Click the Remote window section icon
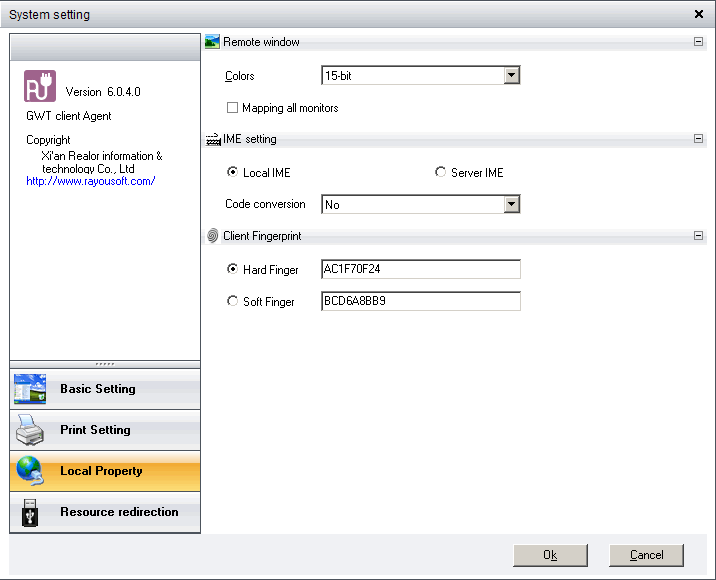716x580 pixels. (212, 42)
